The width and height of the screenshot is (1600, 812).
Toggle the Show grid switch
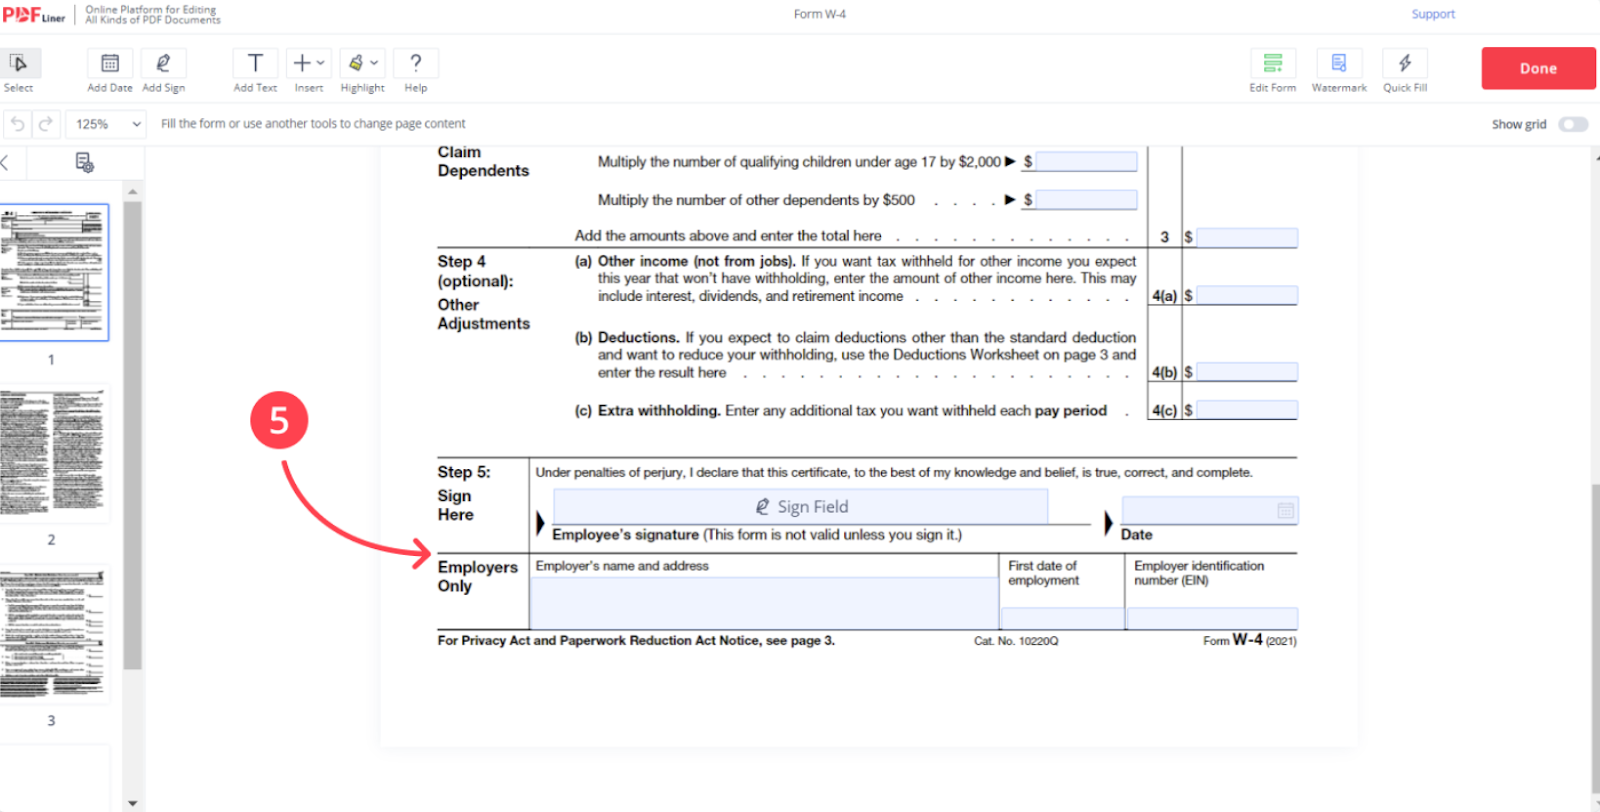coord(1573,124)
